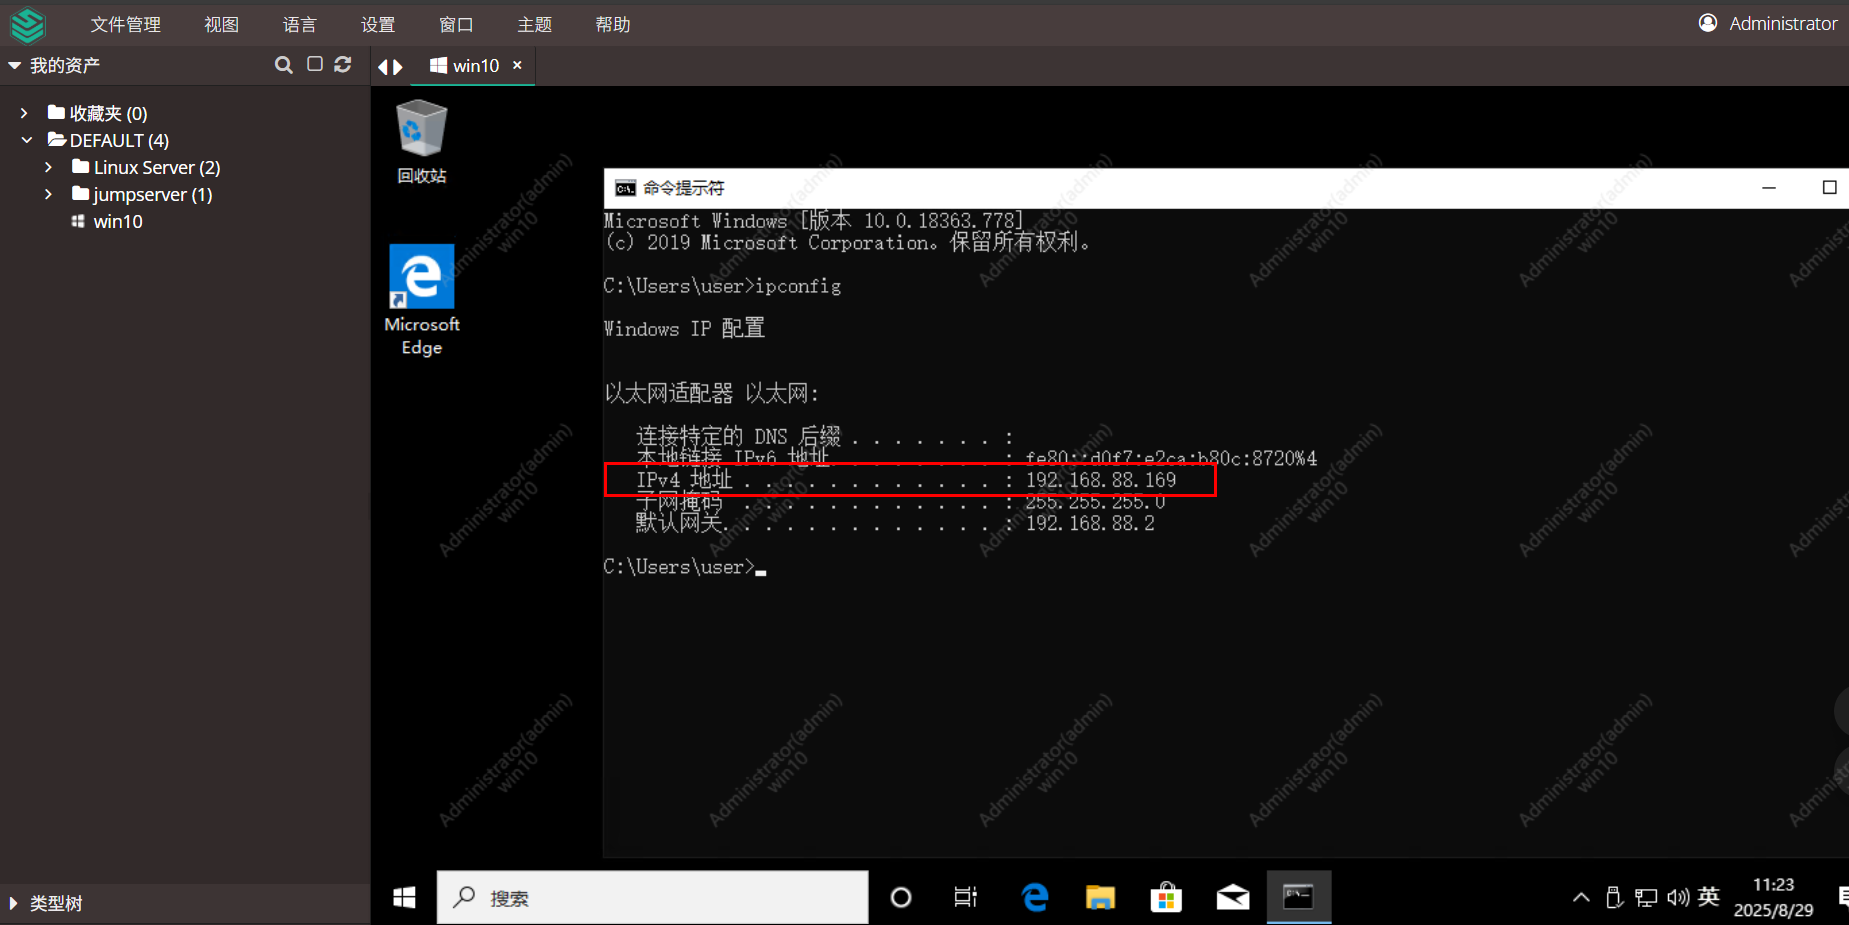1849x925 pixels.
Task: Expand the 类型树 panel section
Action: tap(14, 903)
